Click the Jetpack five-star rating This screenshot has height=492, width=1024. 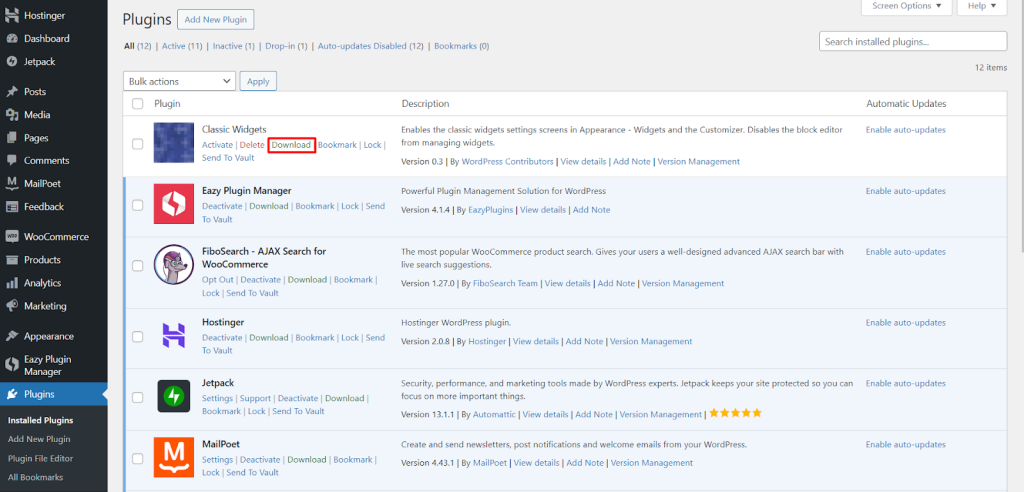[735, 414]
